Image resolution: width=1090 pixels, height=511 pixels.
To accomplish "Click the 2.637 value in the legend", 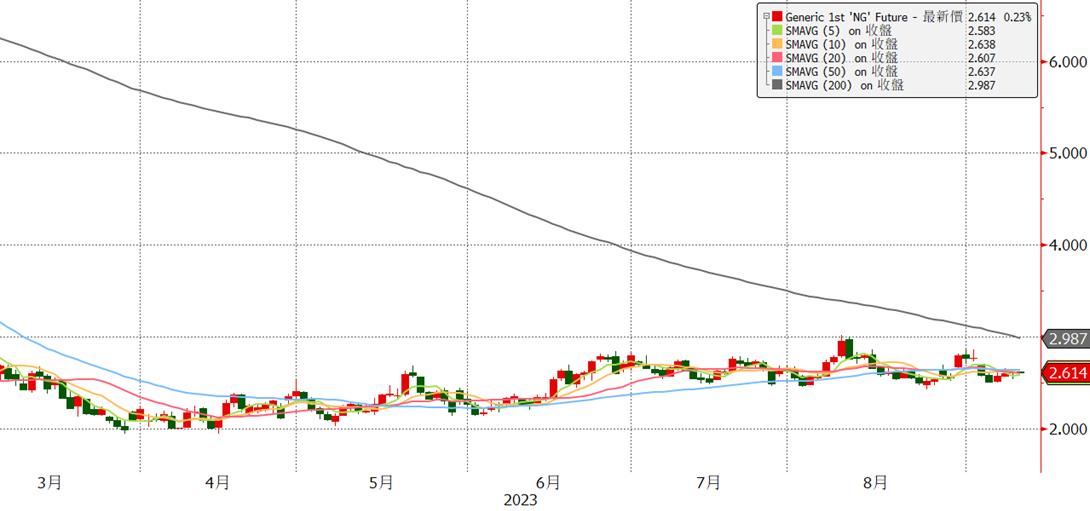I will (x=982, y=72).
